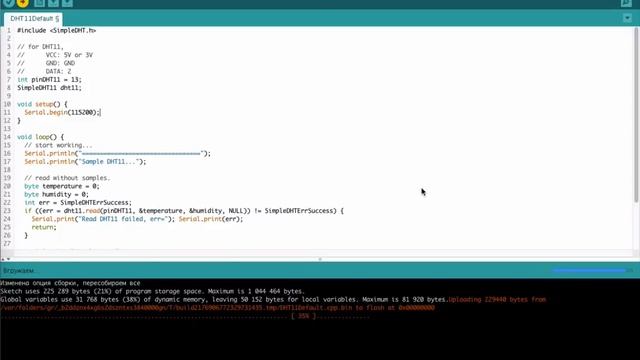Click the "[ 35% ]" upload percentage text
640x360 pixels.
pyautogui.click(x=303, y=316)
